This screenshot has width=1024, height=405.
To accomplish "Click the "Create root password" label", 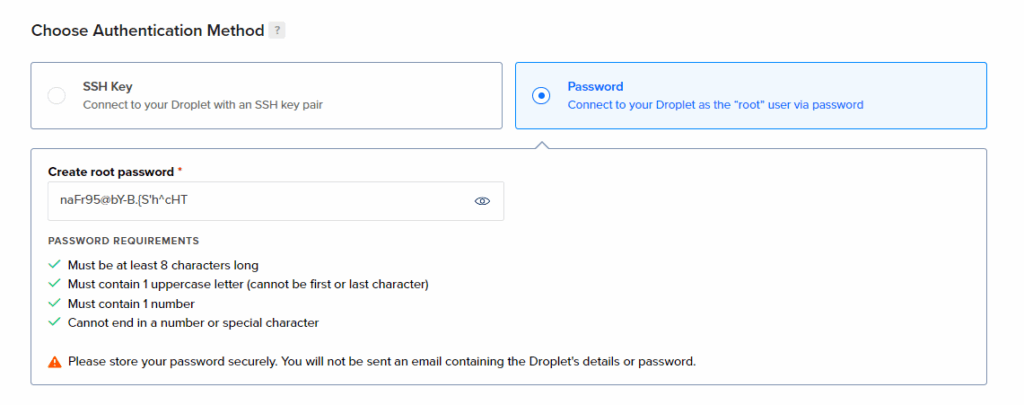I will (110, 172).
